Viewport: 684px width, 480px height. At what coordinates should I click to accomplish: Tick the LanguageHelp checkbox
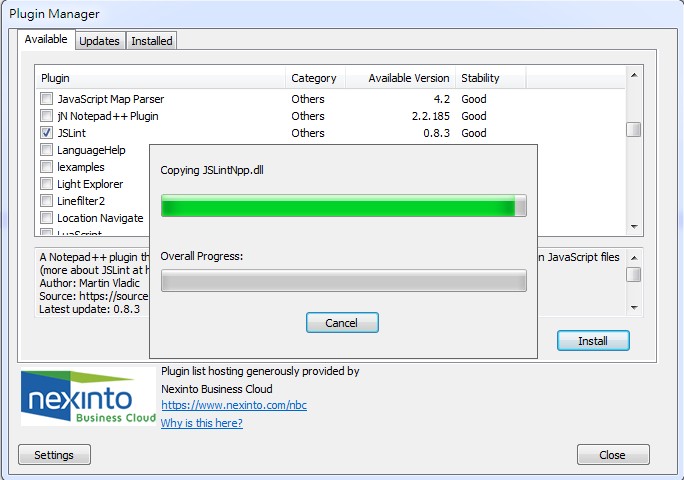pos(46,150)
